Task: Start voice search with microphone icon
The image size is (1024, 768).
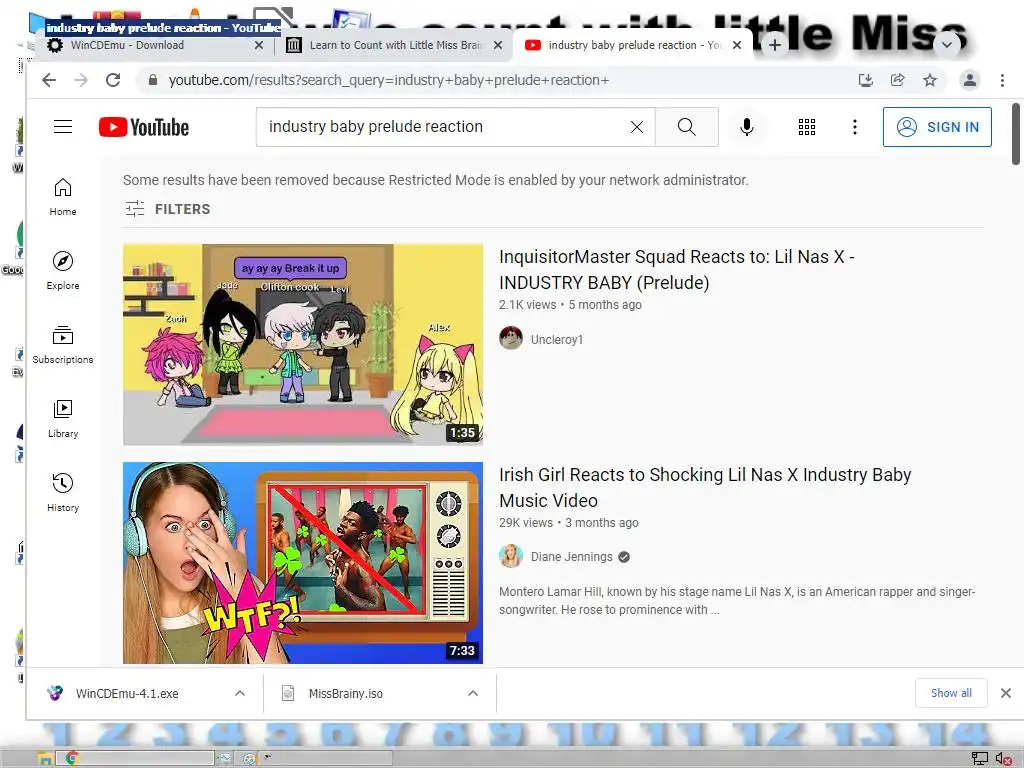Action: [746, 127]
